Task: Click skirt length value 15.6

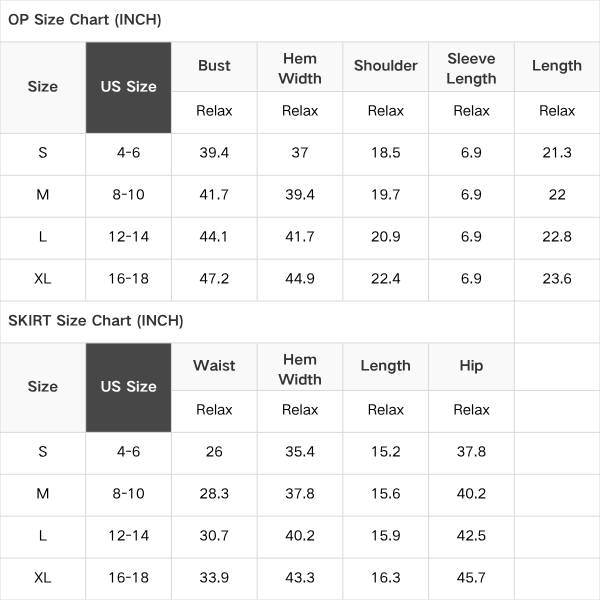Action: [x=386, y=494]
